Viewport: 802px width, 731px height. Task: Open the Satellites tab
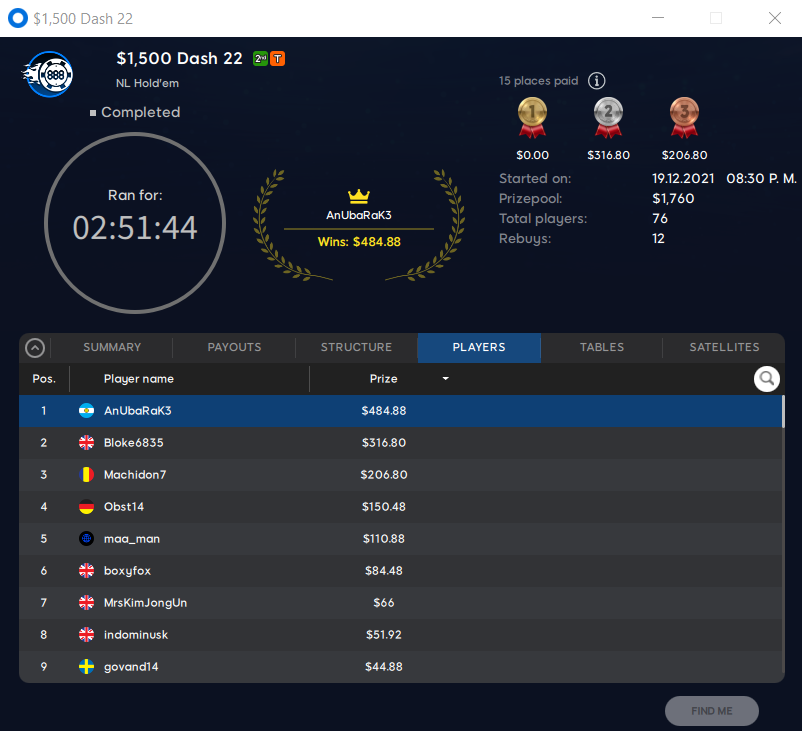click(x=724, y=347)
